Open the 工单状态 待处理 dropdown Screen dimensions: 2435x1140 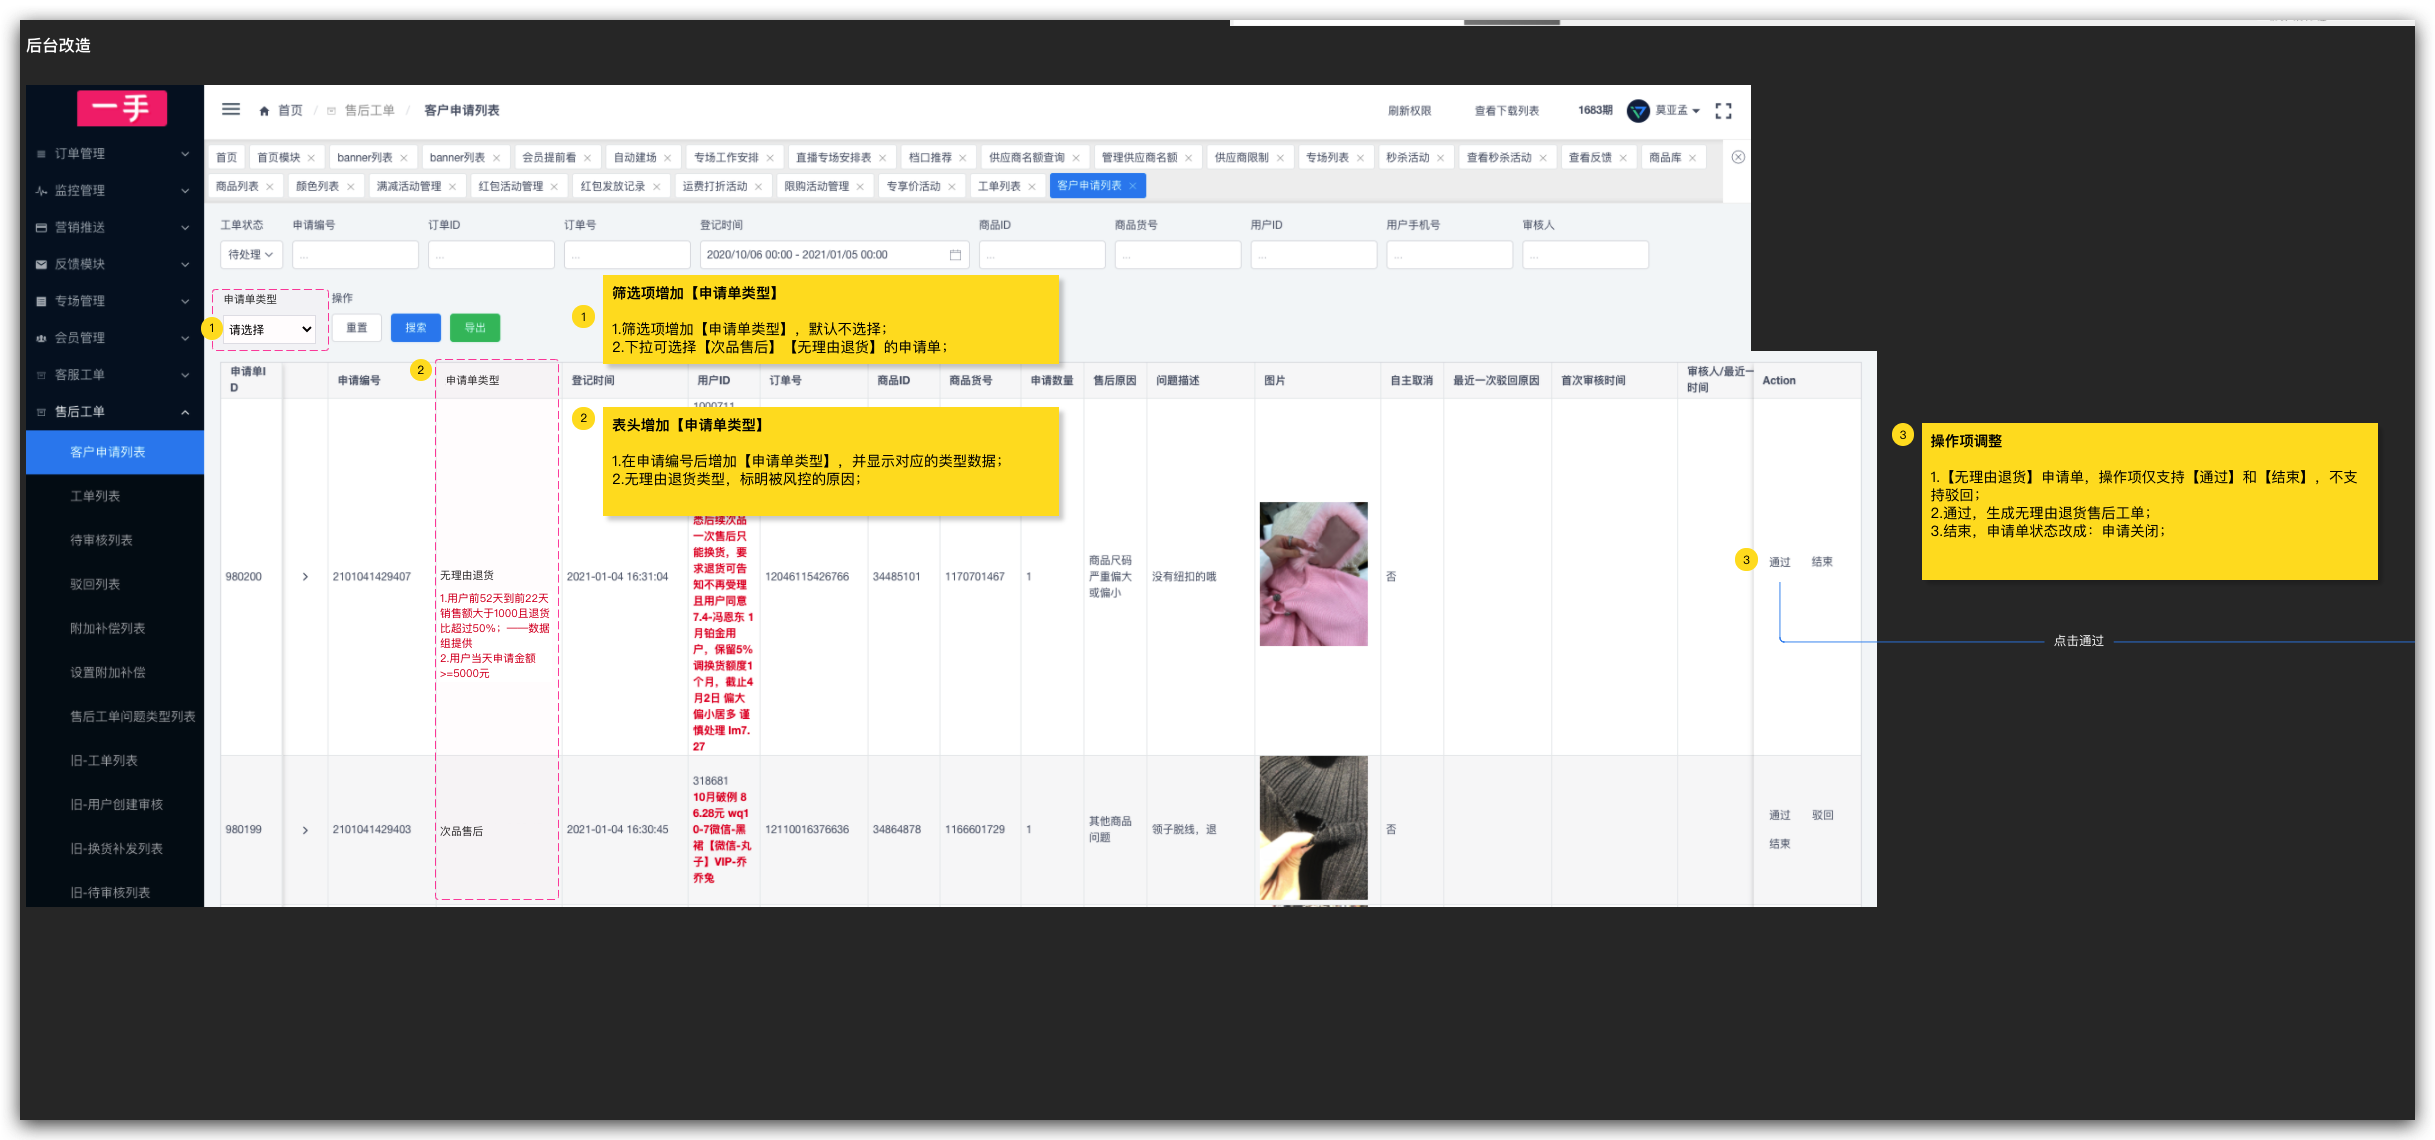251,255
